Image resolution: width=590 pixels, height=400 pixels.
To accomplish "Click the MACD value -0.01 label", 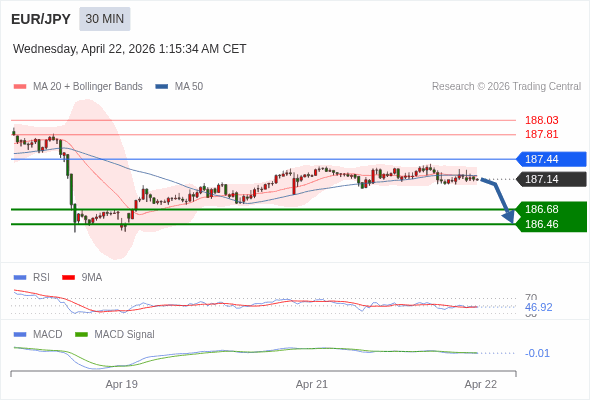I will (537, 353).
